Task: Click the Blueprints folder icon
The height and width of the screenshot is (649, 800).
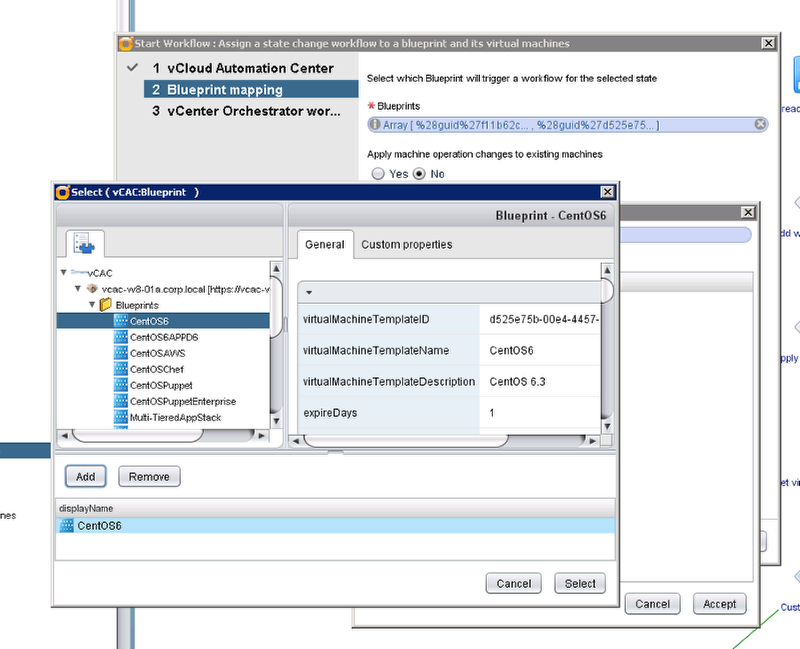Action: pyautogui.click(x=105, y=304)
